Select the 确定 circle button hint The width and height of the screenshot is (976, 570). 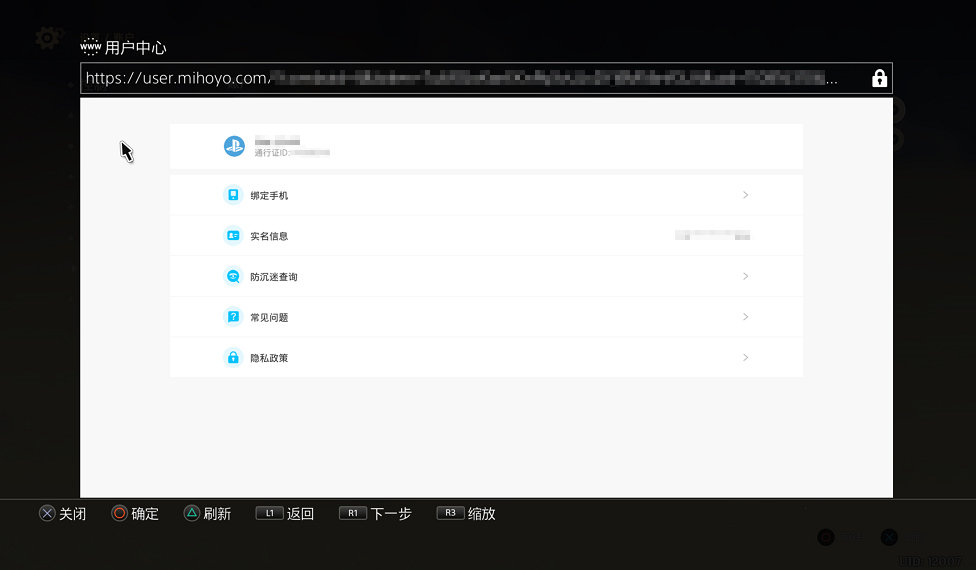(x=135, y=513)
